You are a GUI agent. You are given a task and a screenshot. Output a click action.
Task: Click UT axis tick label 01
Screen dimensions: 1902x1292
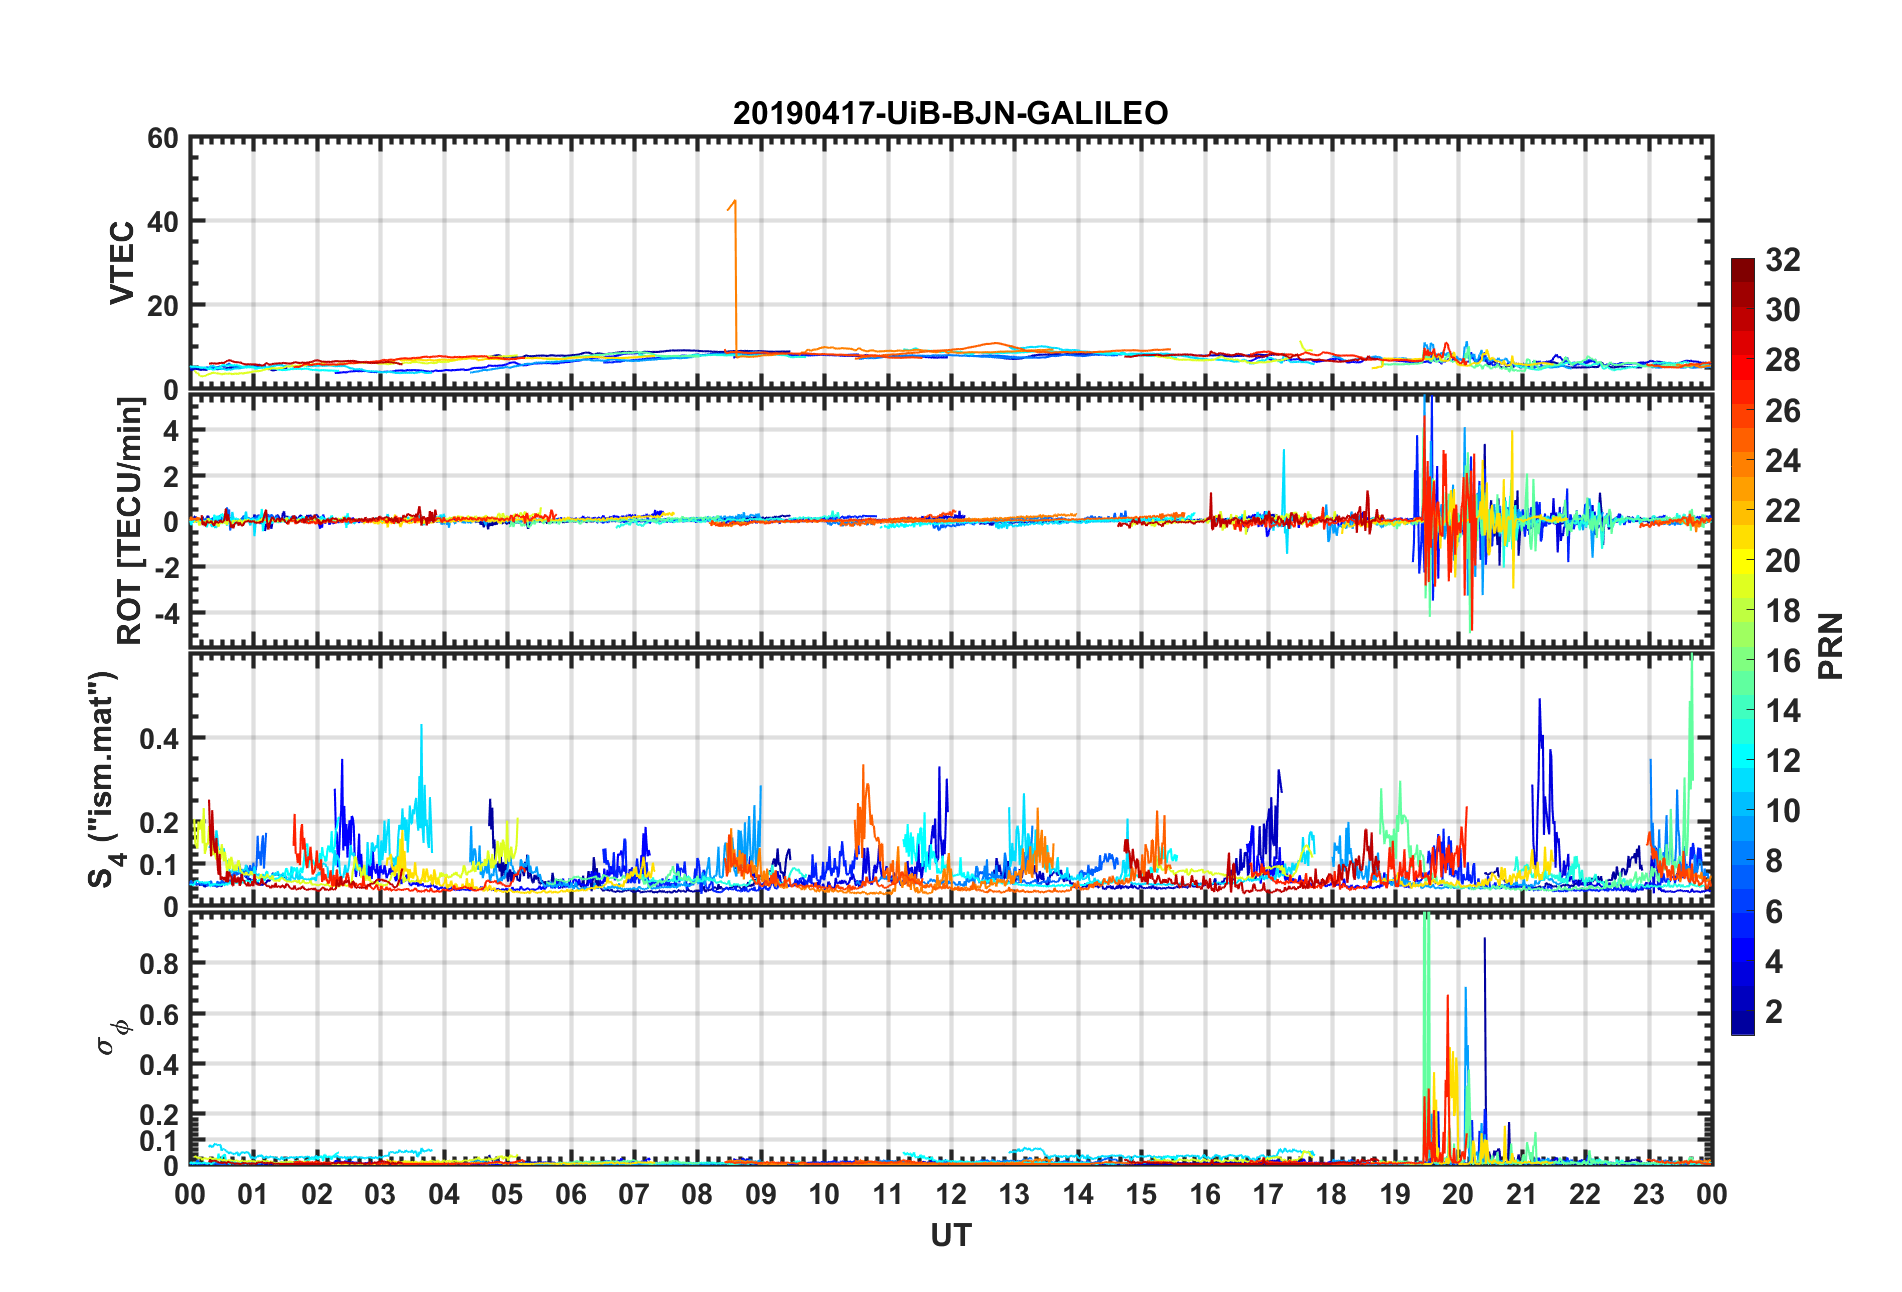click(x=253, y=1194)
